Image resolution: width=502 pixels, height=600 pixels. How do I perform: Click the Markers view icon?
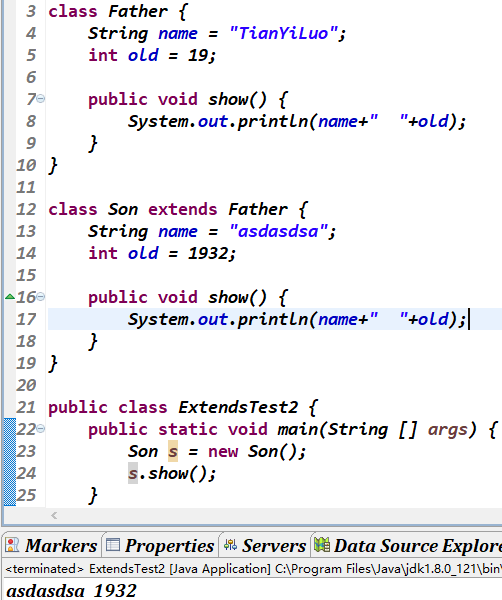12,545
